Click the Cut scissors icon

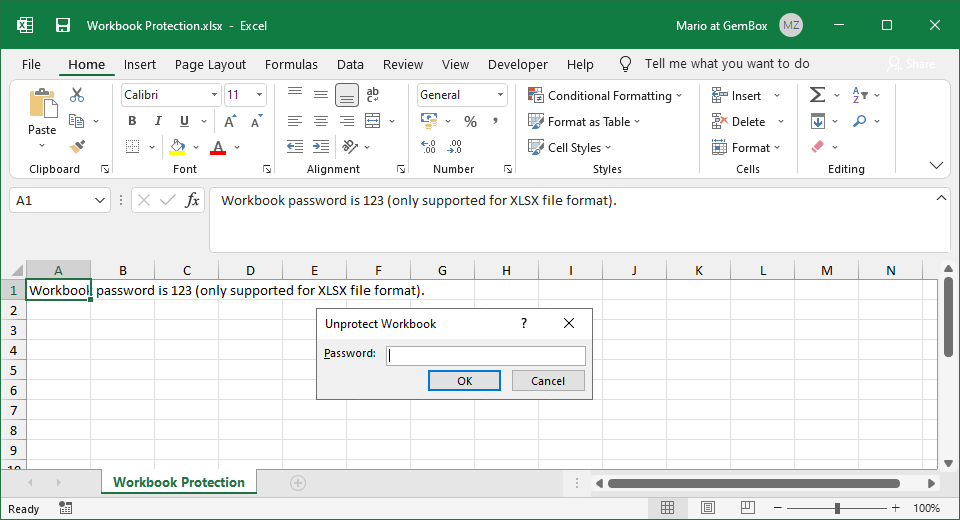(x=77, y=95)
